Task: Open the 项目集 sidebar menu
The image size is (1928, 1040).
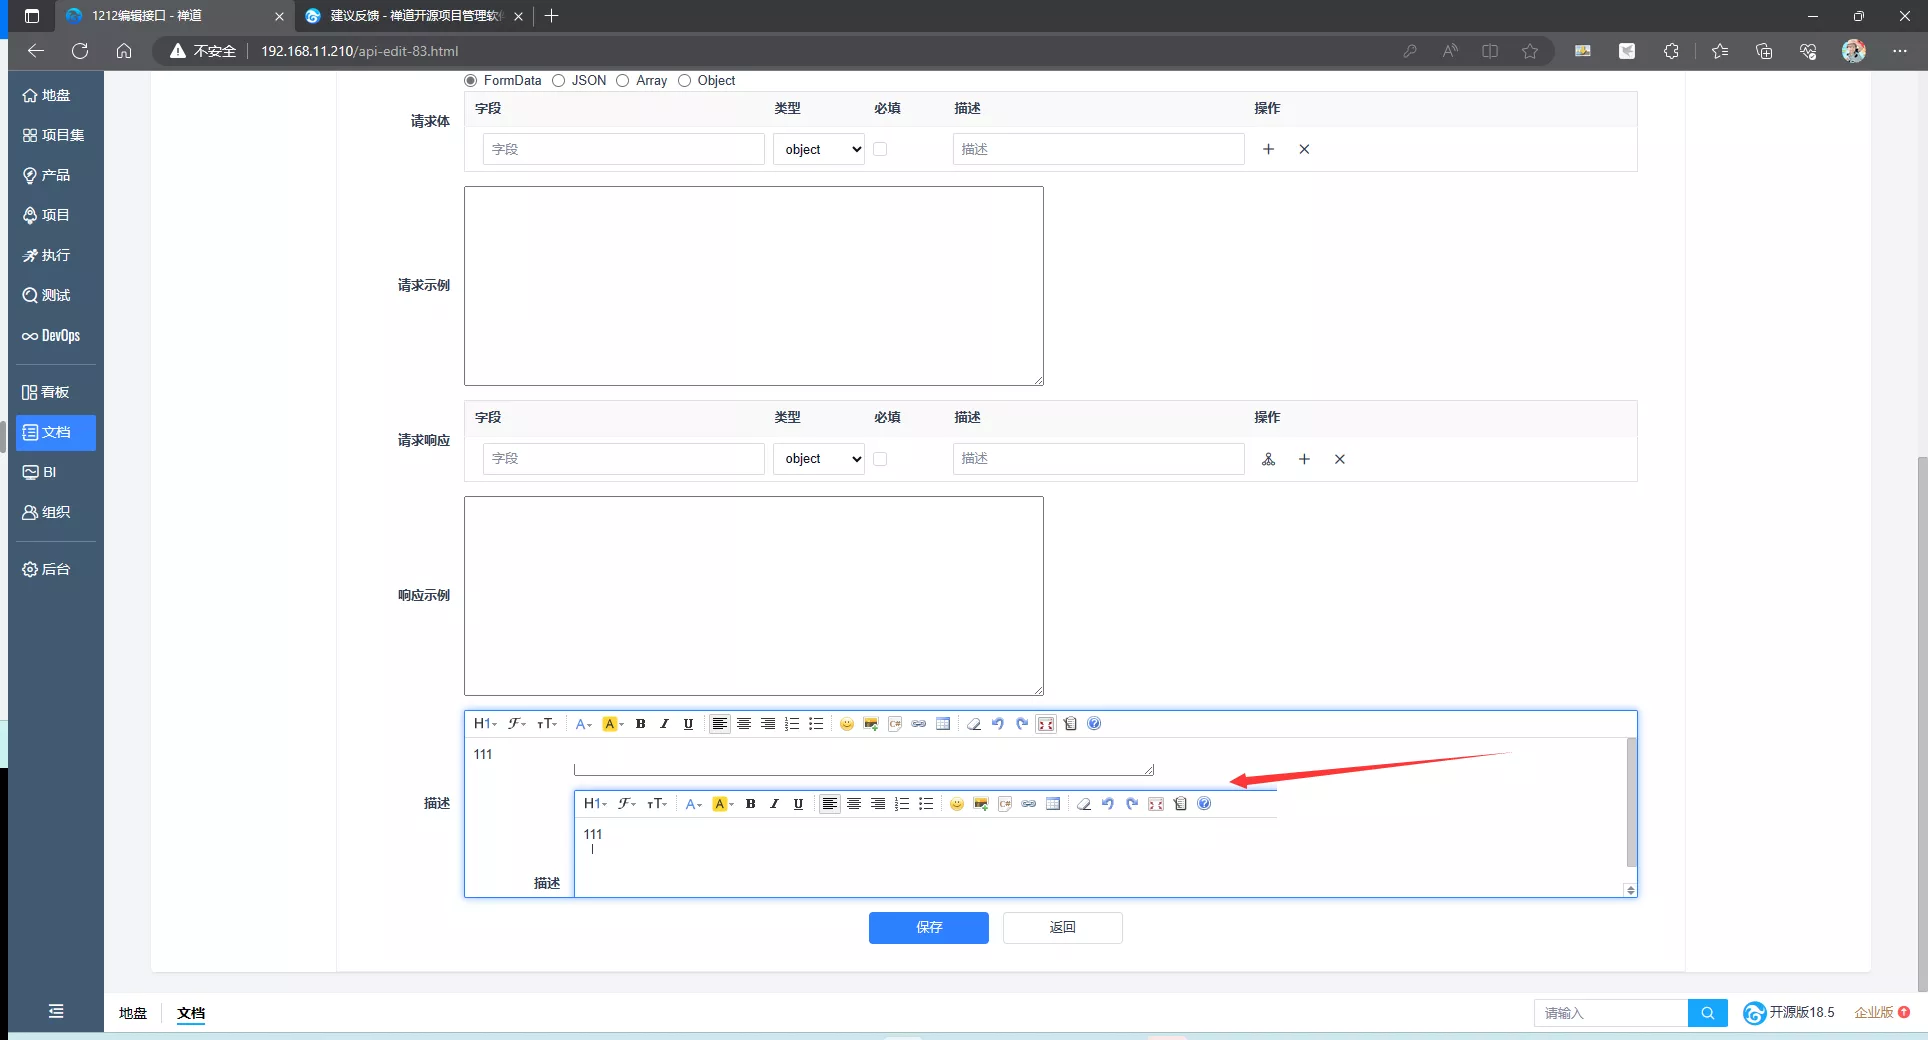Action: tap(56, 135)
